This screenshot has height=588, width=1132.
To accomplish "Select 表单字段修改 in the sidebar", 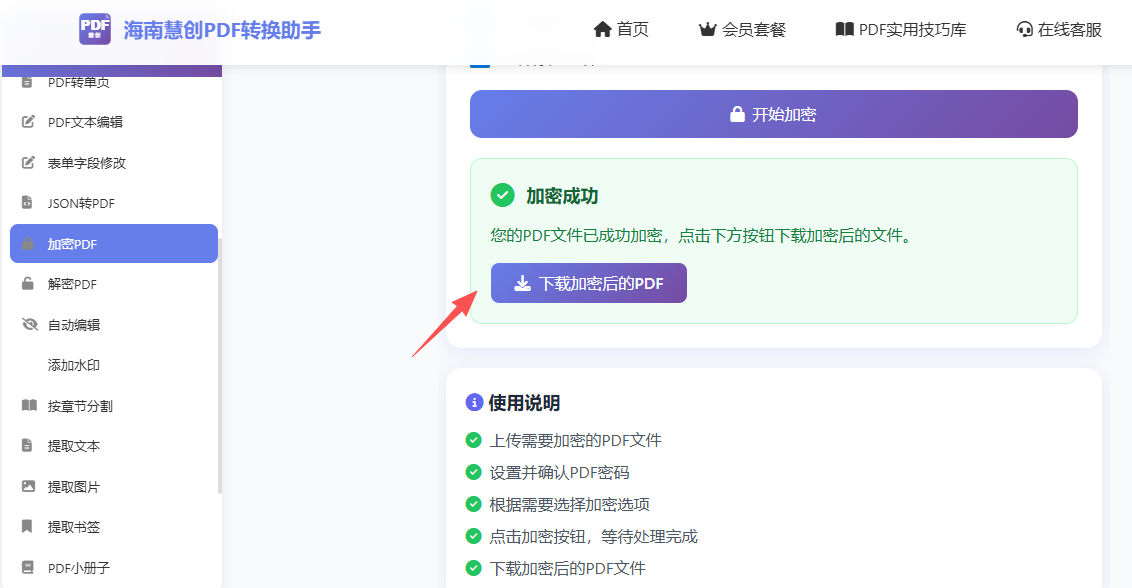I will pos(114,163).
